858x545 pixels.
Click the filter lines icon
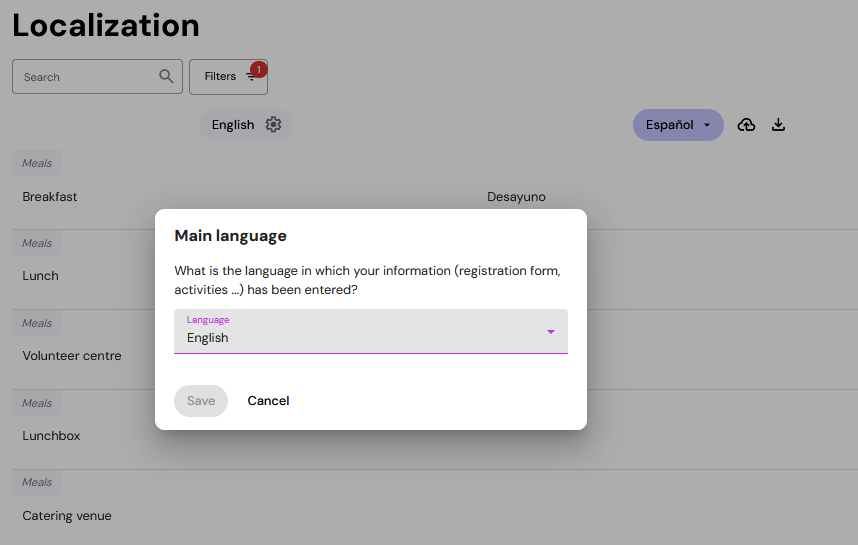coord(250,77)
